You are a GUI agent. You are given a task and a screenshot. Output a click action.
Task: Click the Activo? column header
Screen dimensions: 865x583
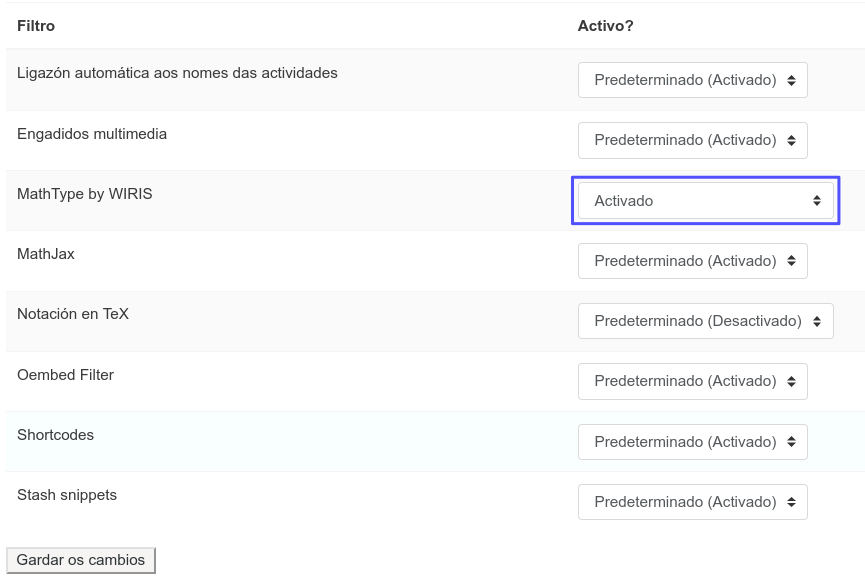(605, 25)
